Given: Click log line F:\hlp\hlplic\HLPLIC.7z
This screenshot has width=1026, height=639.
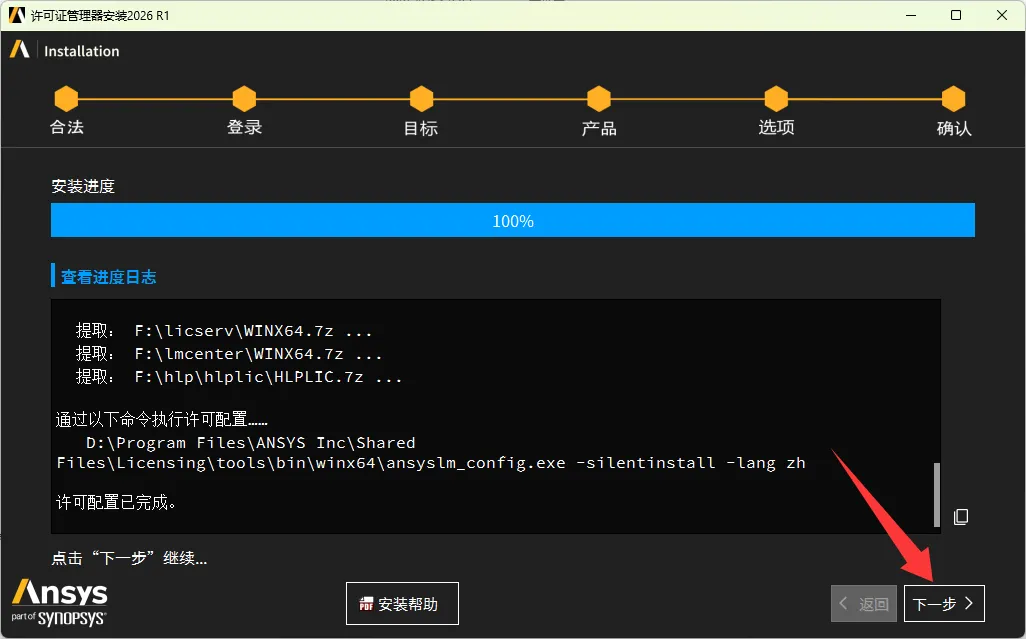Looking at the screenshot, I should (239, 377).
